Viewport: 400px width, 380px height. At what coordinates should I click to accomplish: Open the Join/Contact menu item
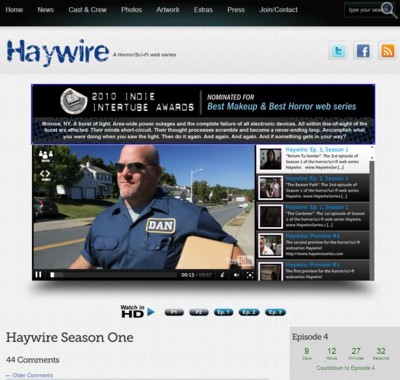point(278,10)
